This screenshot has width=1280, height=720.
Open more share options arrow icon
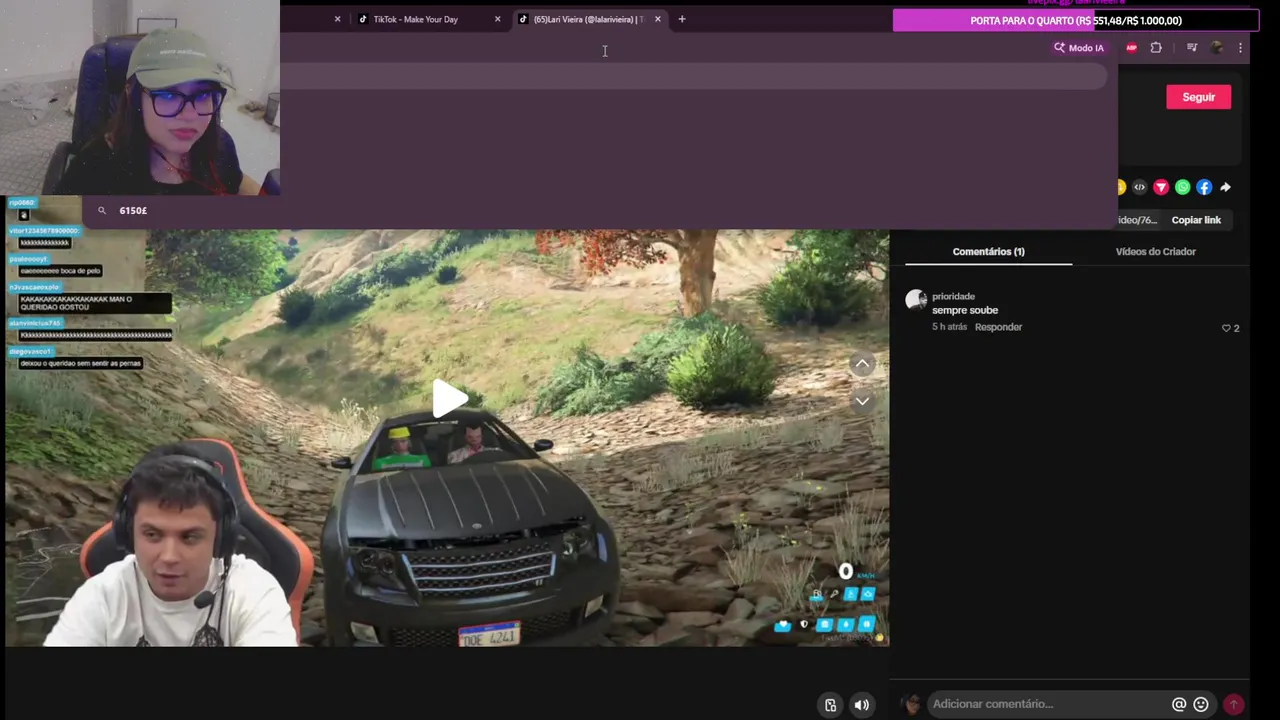[1225, 187]
